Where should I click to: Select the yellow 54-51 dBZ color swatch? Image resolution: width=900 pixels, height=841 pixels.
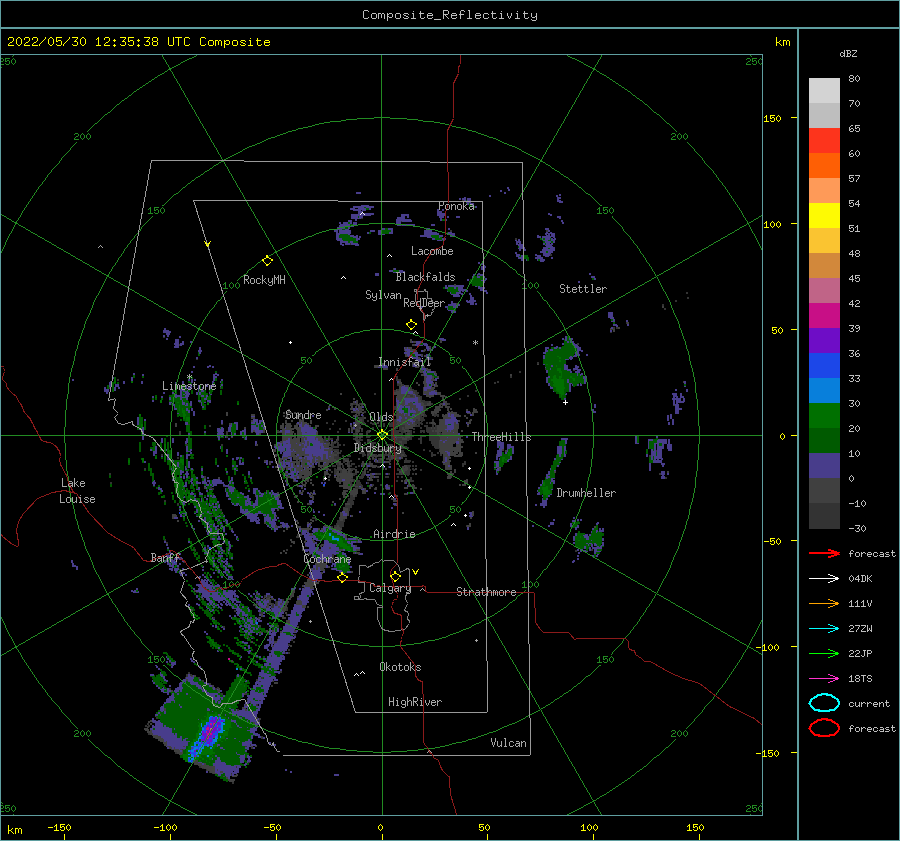(x=824, y=216)
